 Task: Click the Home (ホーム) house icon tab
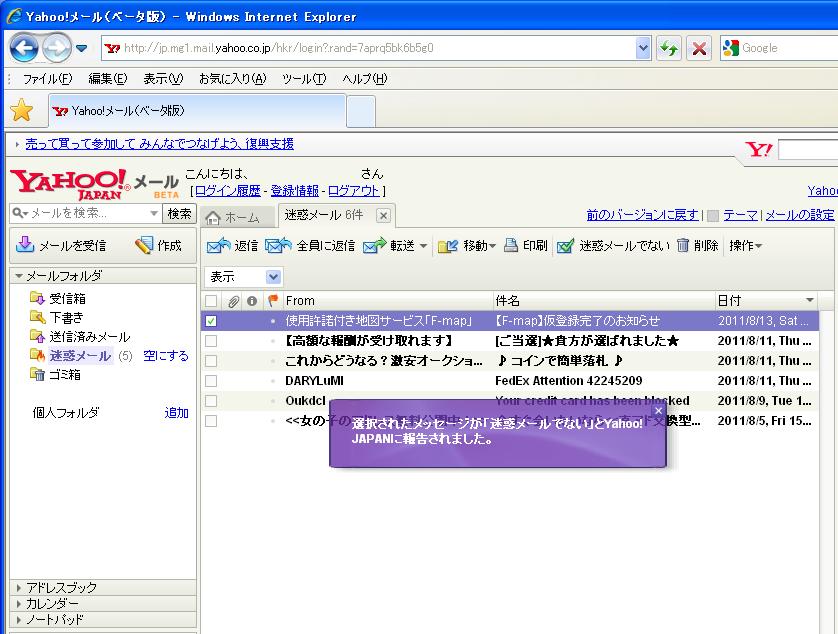tap(213, 218)
